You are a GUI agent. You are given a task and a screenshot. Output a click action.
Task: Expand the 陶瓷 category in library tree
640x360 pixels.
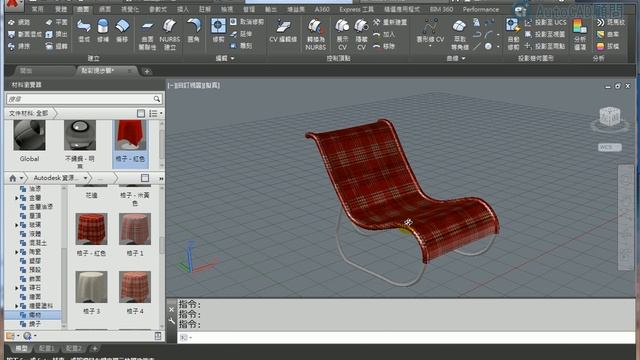pyautogui.click(x=17, y=252)
